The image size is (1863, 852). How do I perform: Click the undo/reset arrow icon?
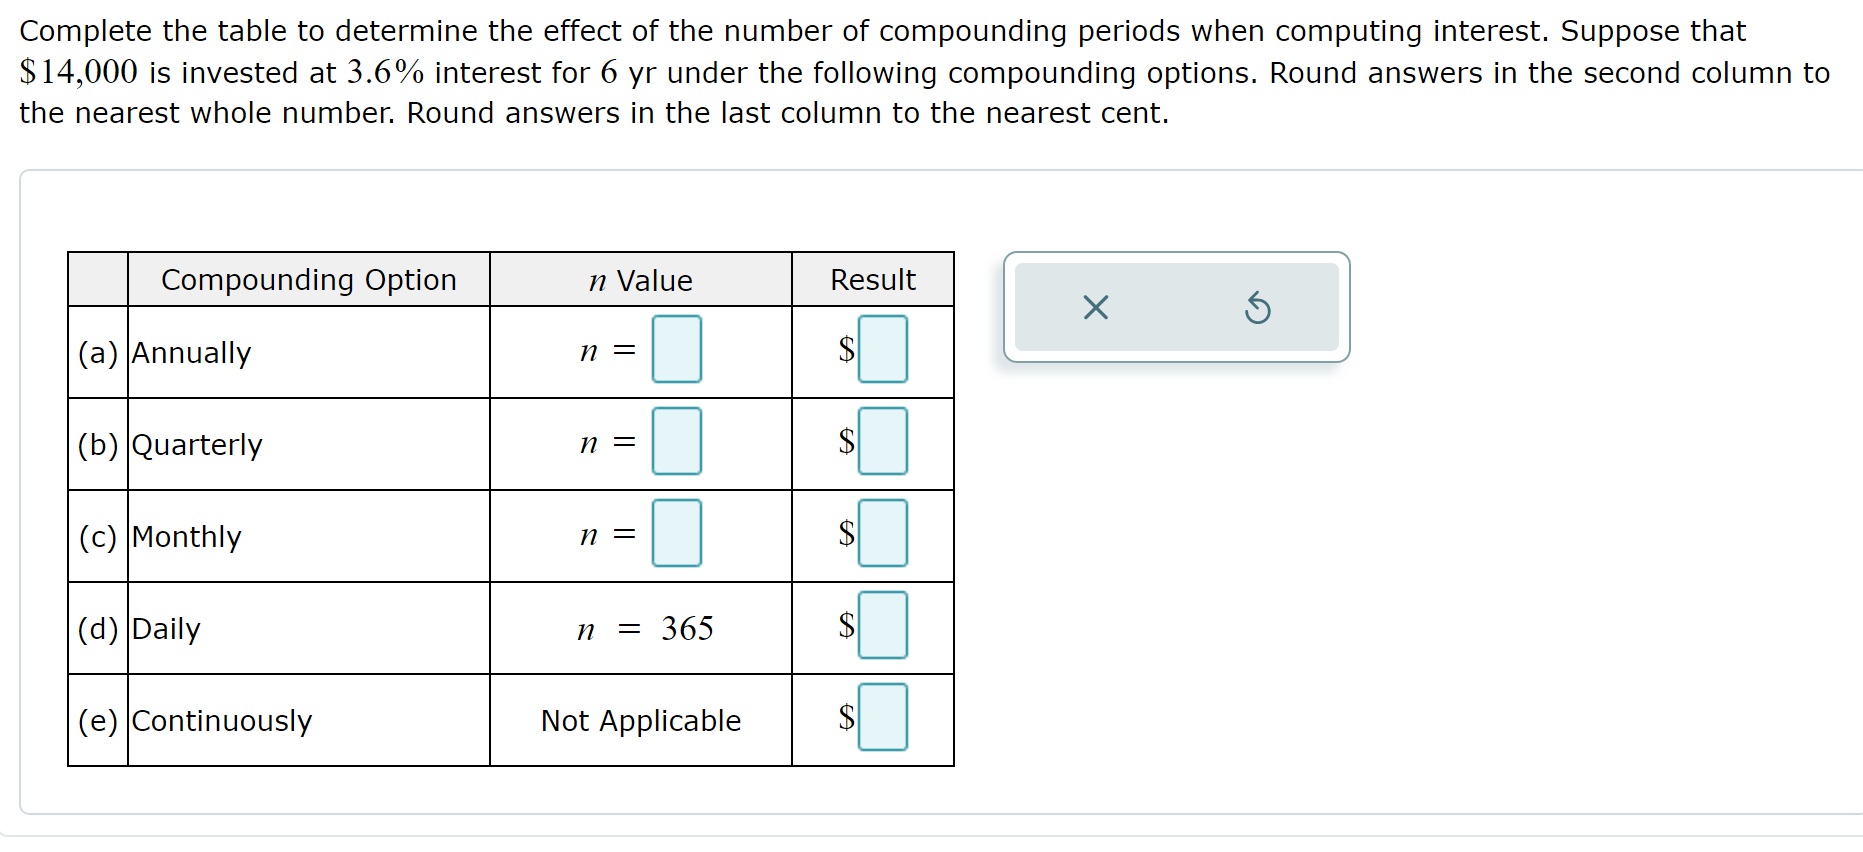coord(1259,308)
